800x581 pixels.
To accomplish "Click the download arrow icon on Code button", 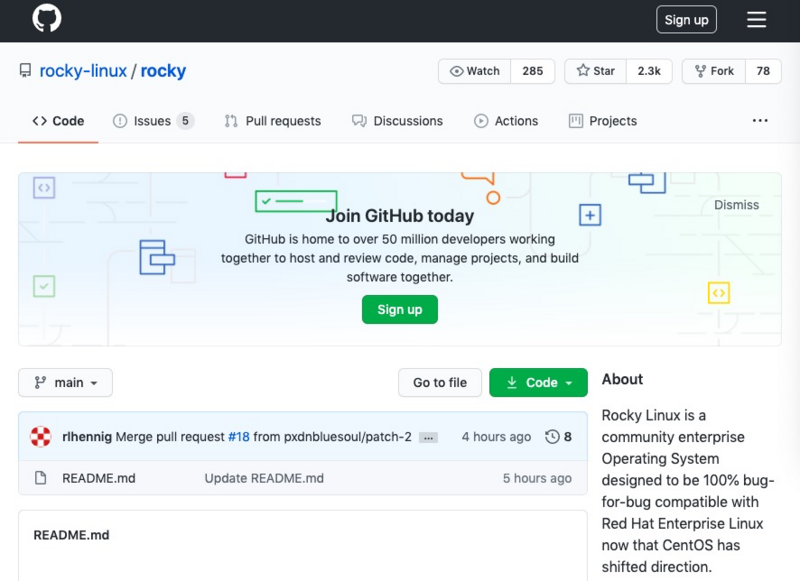I will 512,383.
